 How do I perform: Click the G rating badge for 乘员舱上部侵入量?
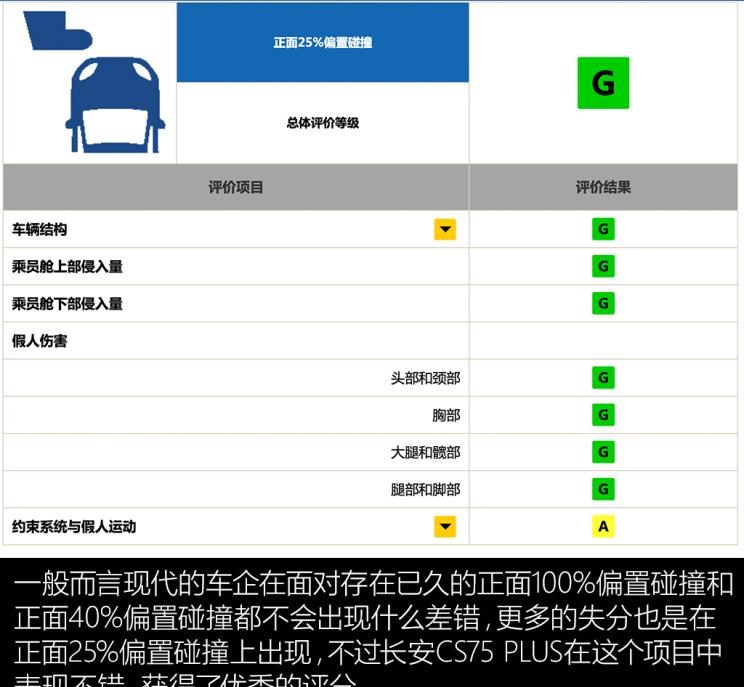pyautogui.click(x=603, y=266)
